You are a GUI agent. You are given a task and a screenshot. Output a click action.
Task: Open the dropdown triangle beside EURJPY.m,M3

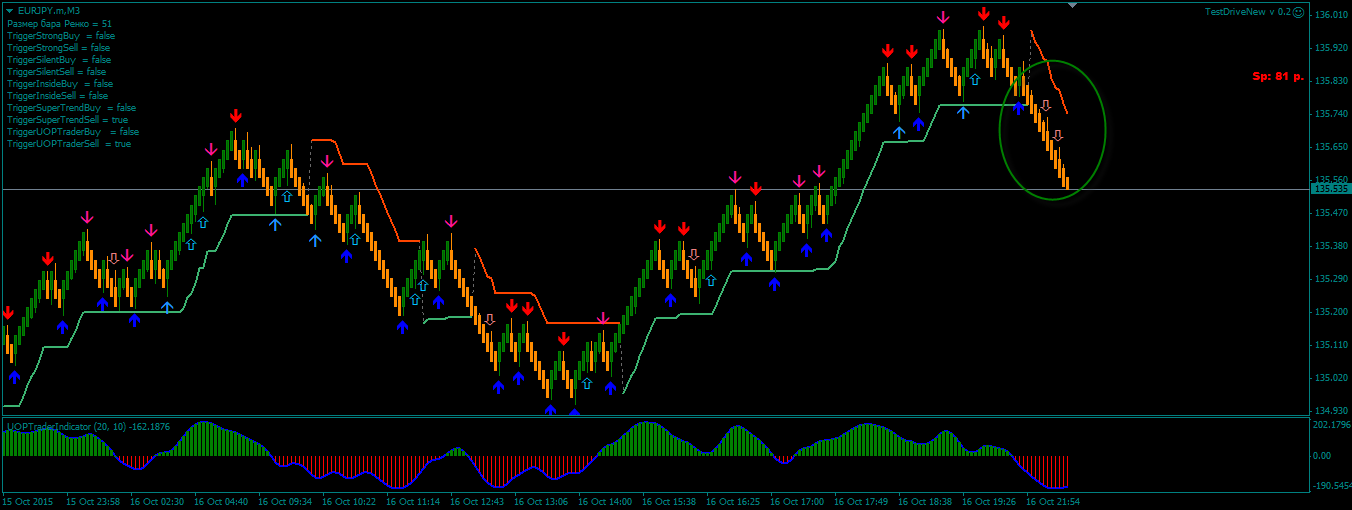[x=9, y=11]
